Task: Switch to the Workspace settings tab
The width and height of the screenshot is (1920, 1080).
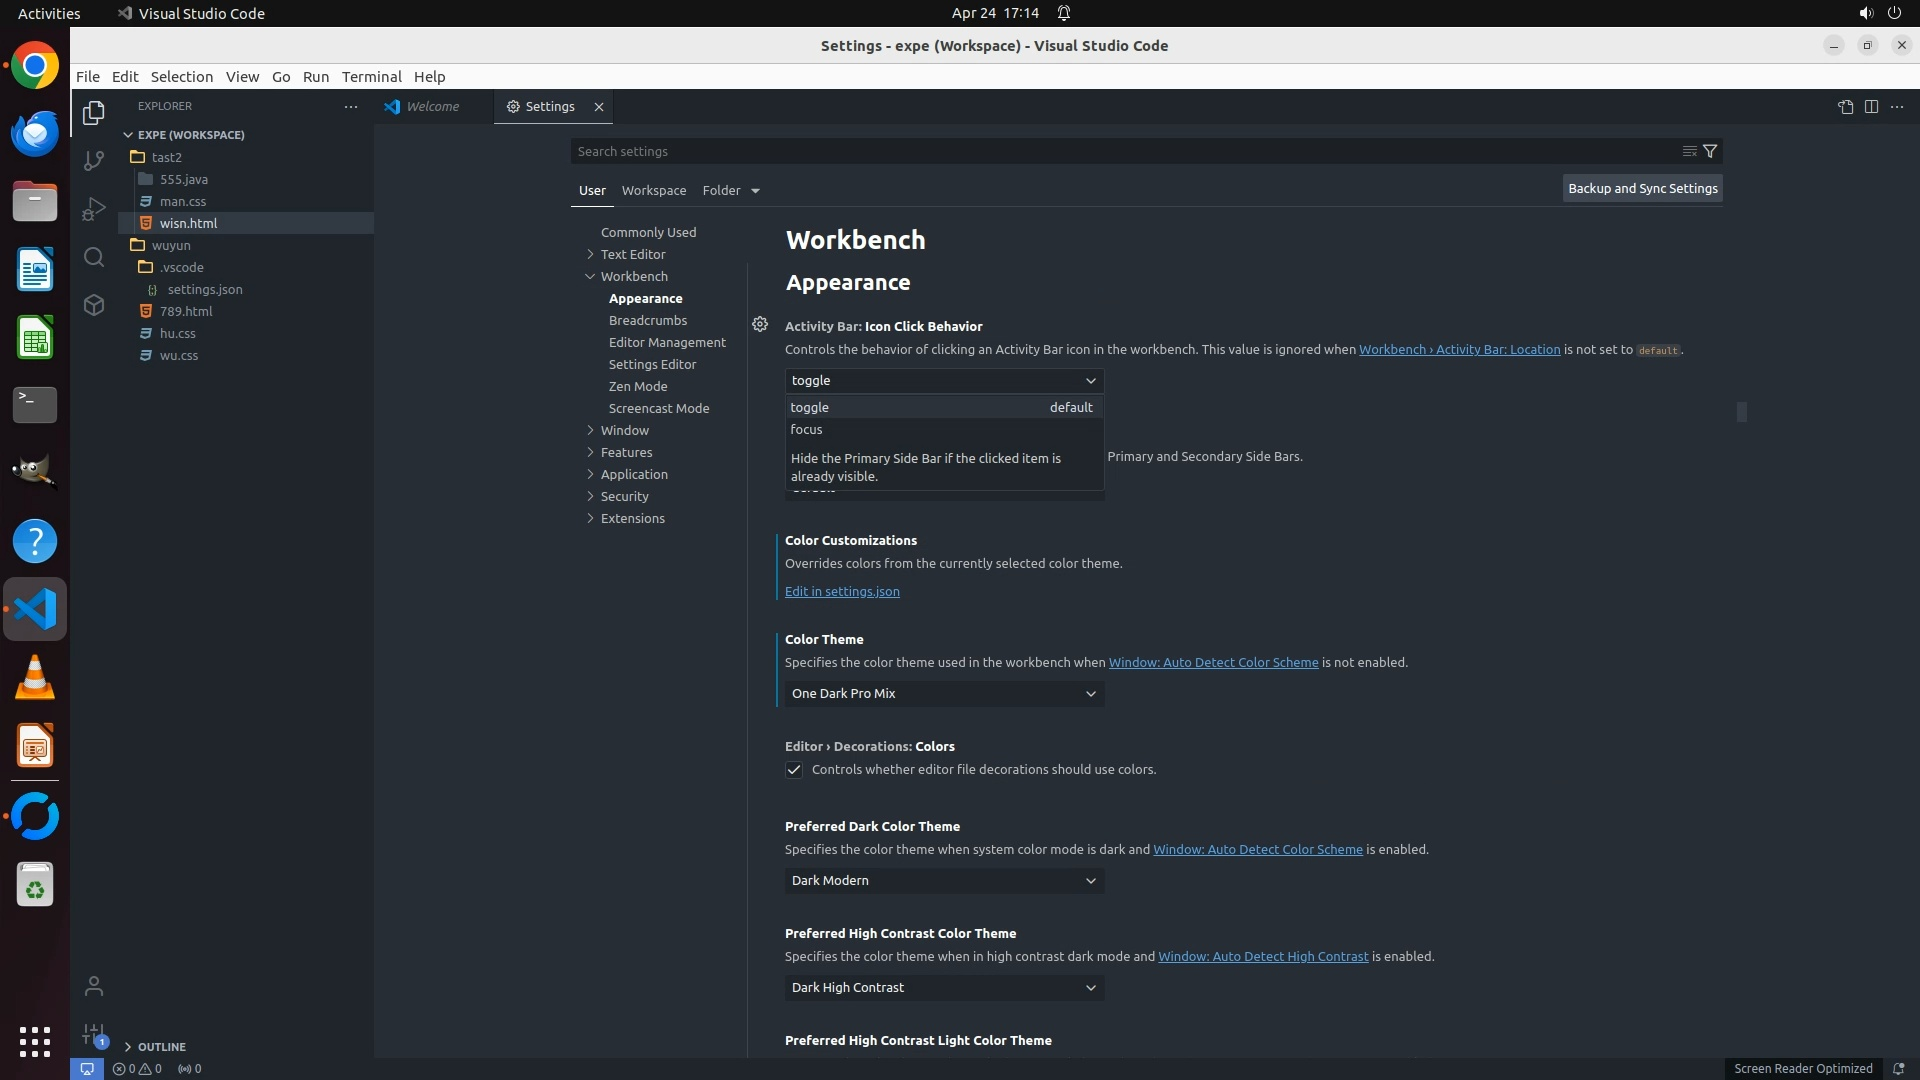Action: pos(653,190)
